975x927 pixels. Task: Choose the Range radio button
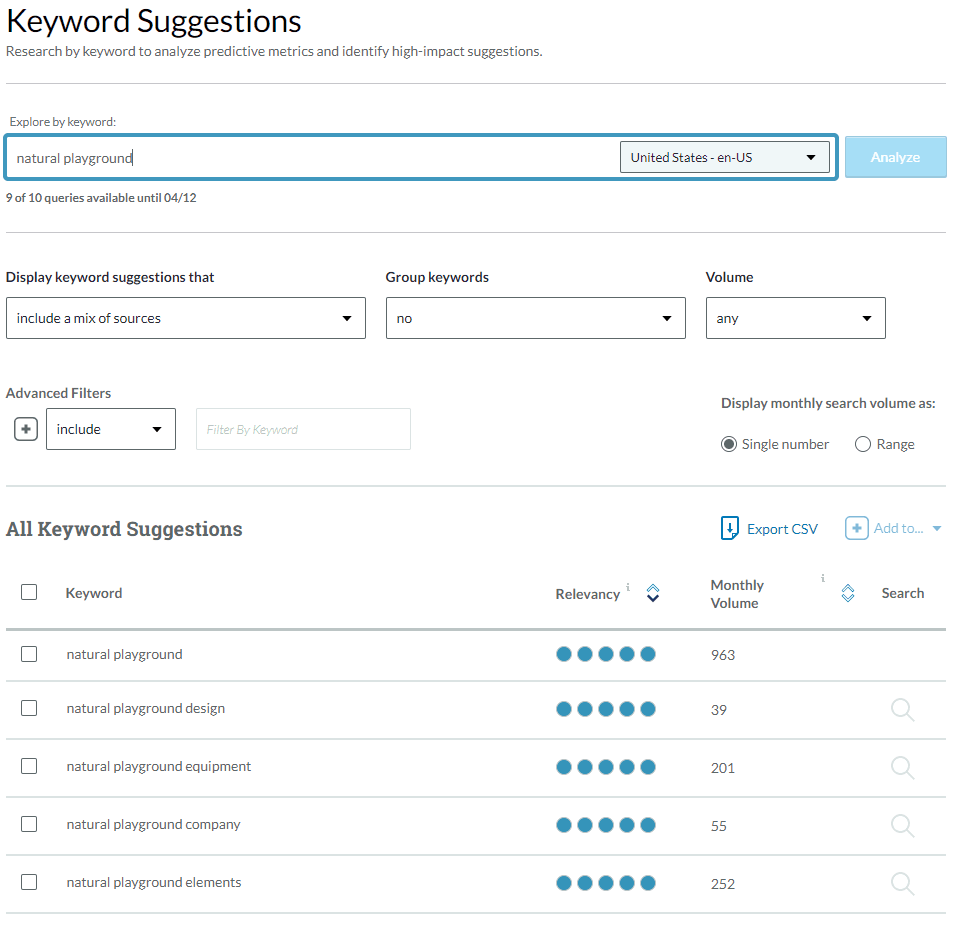[x=863, y=444]
